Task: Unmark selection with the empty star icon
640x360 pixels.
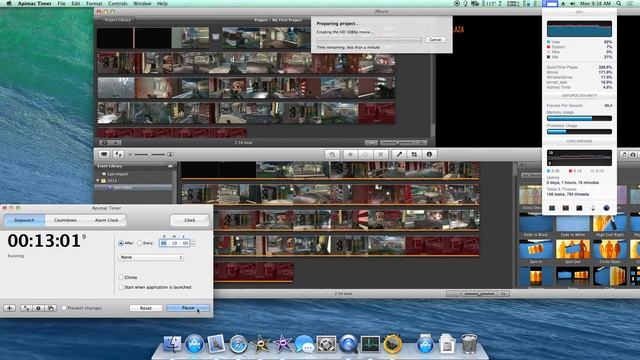Action: (x=365, y=154)
